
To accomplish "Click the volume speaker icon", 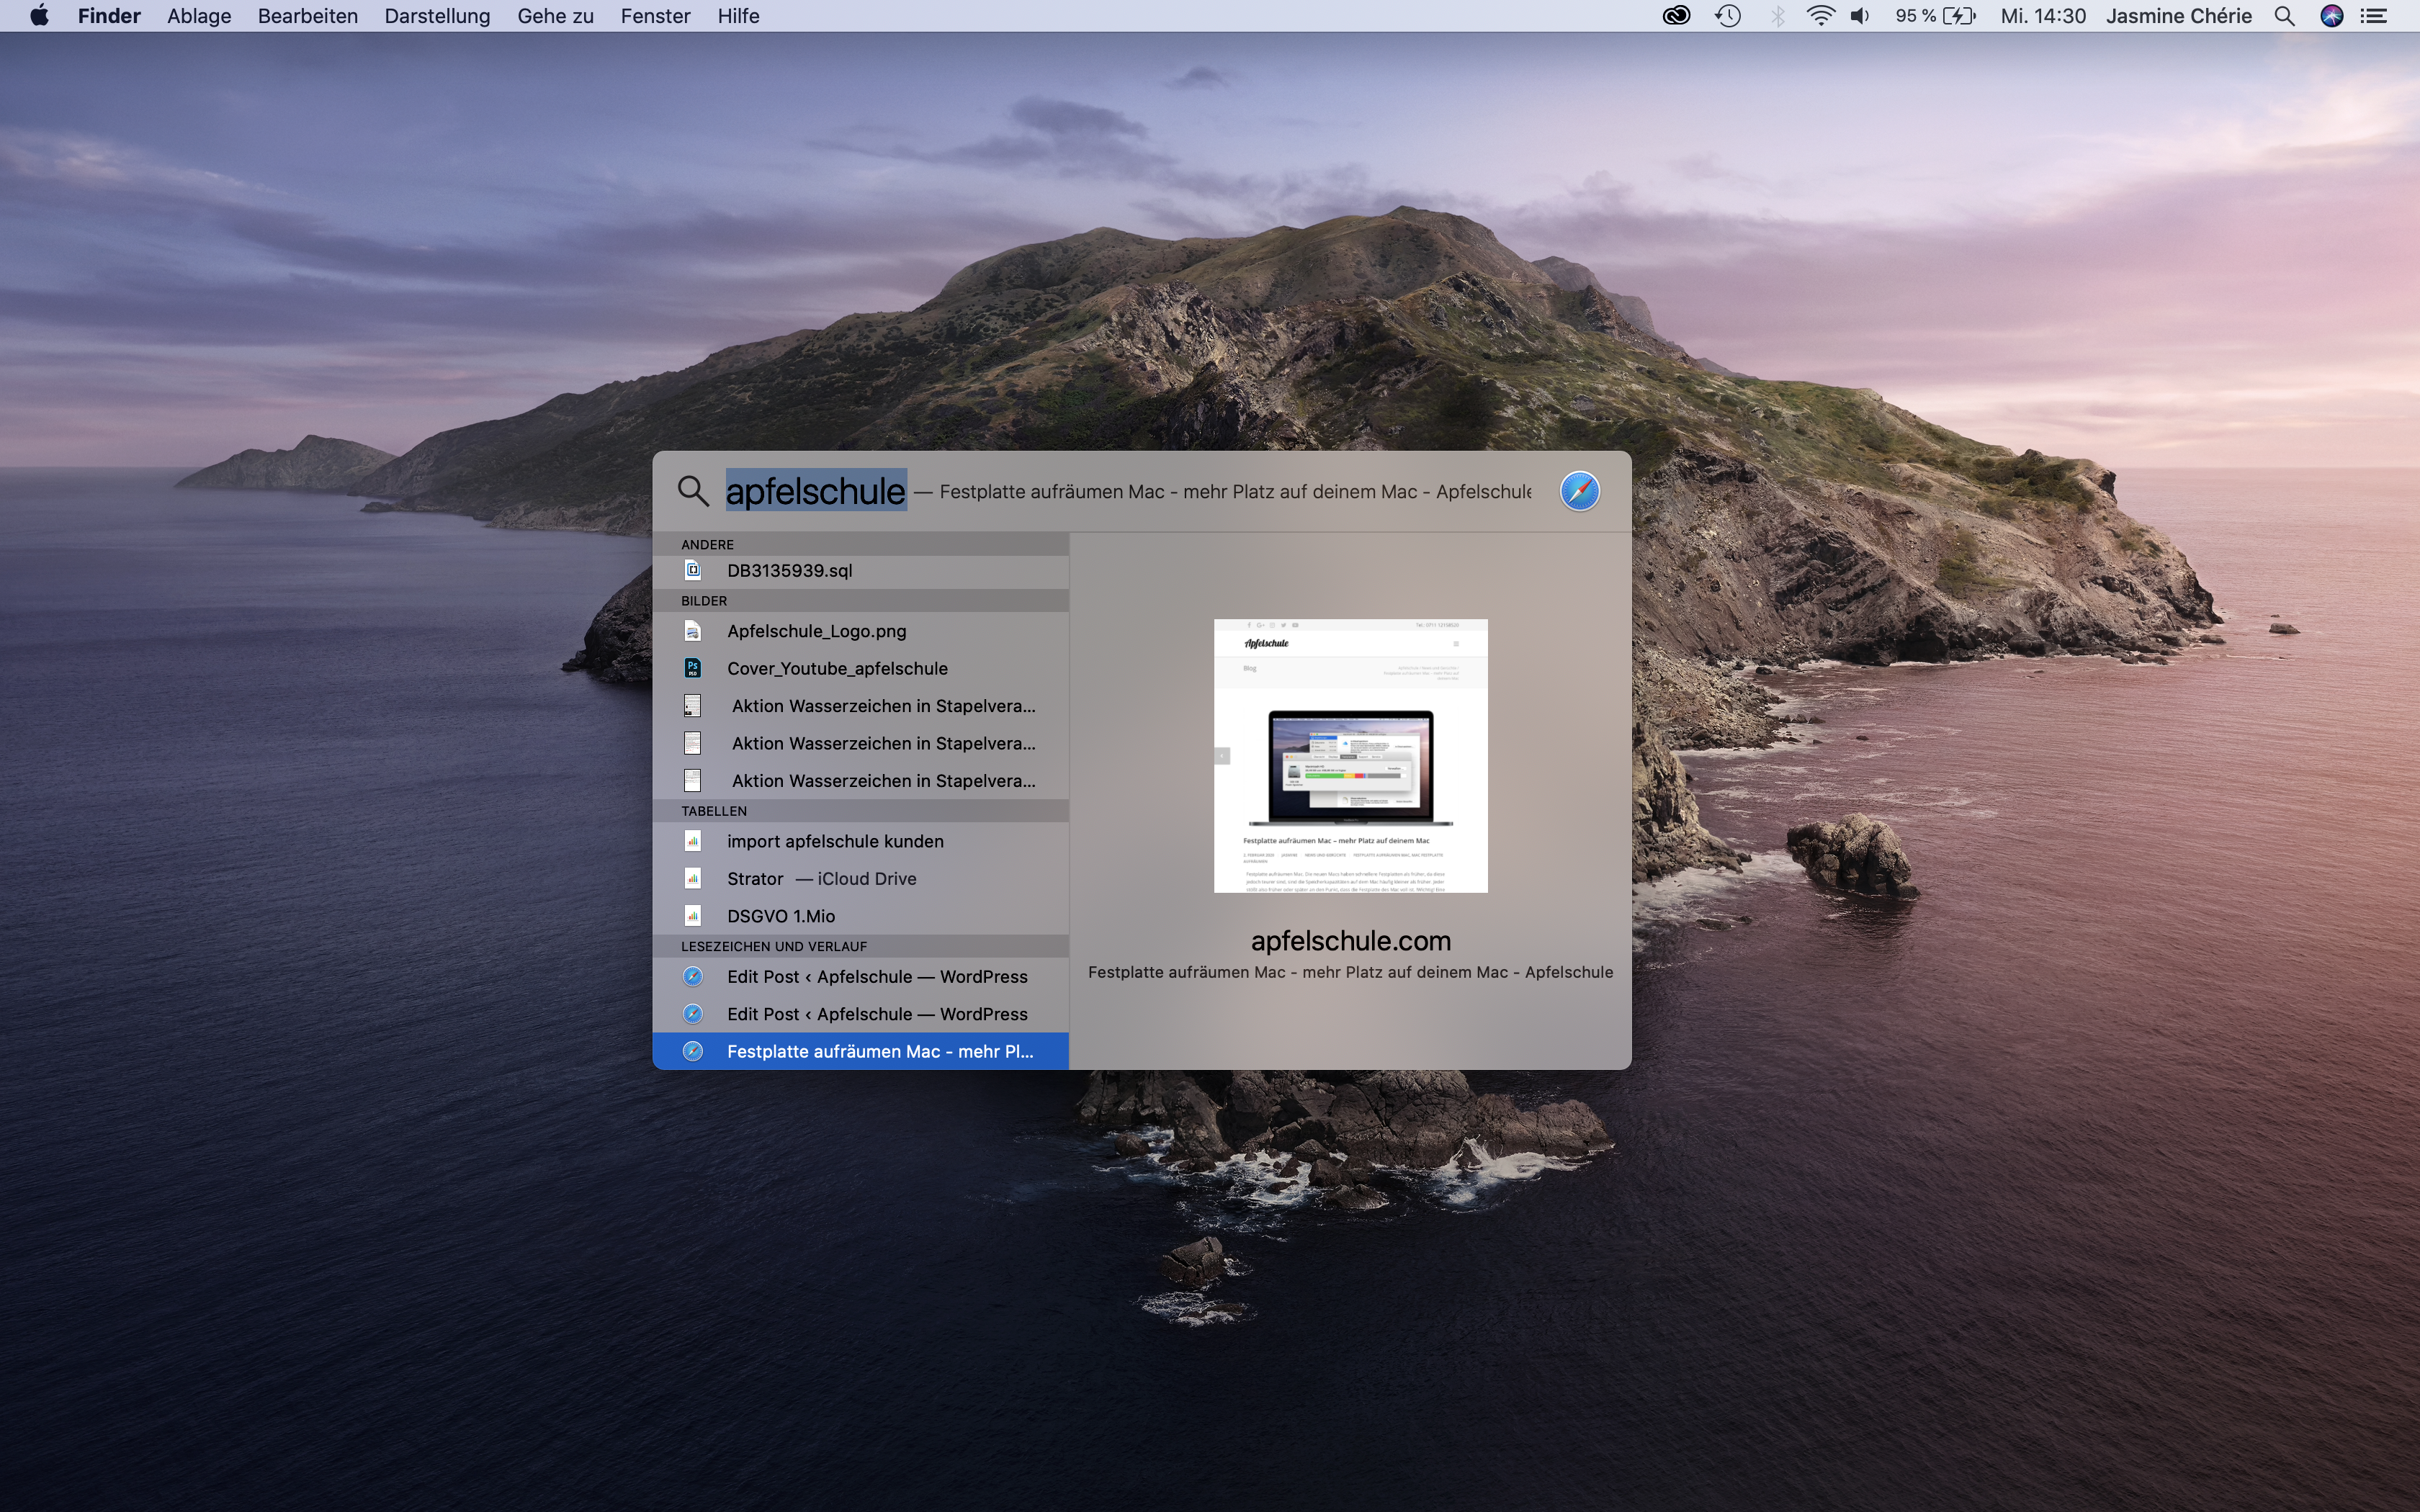I will pyautogui.click(x=1860, y=16).
